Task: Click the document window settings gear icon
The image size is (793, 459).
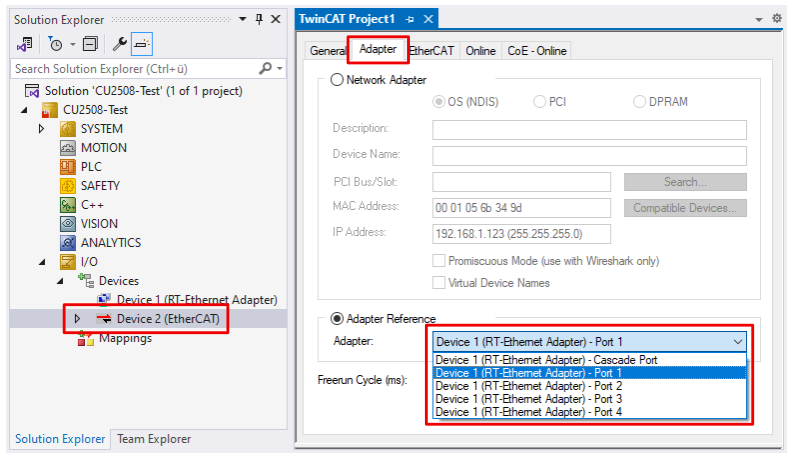Action: [777, 19]
